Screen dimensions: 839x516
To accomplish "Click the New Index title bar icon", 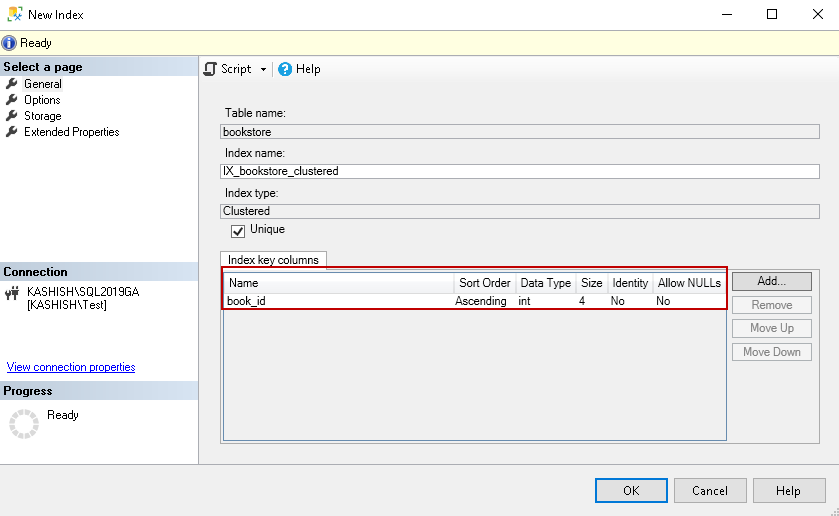I will 13,15.
